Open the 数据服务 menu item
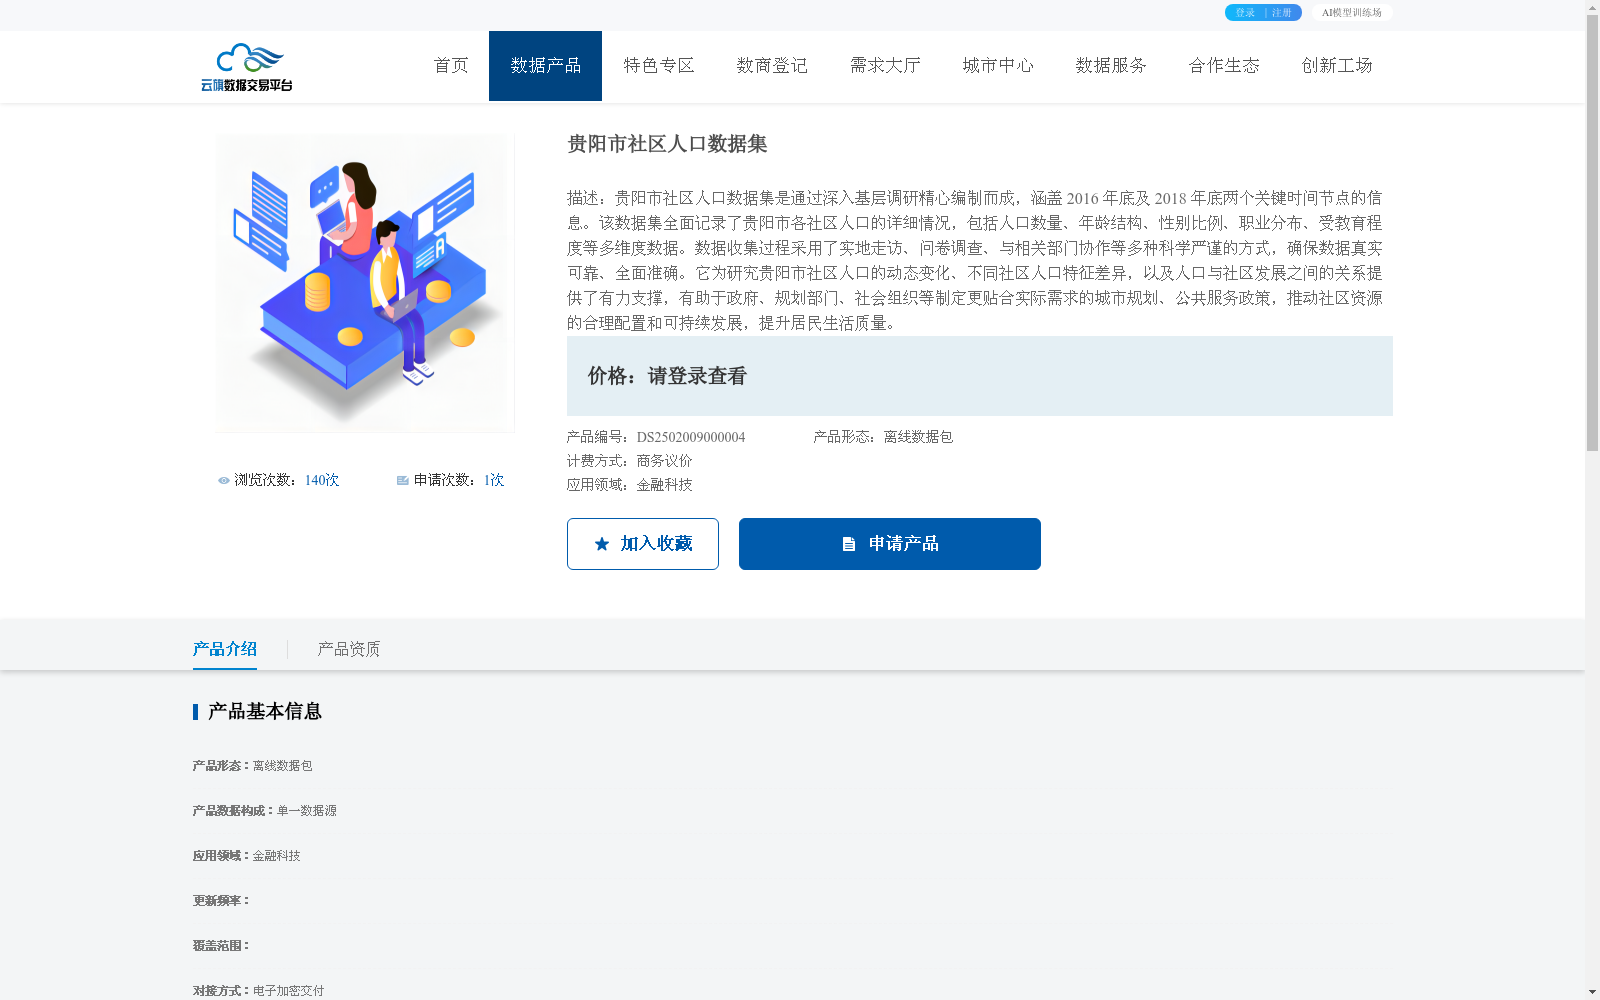This screenshot has width=1600, height=1000. click(x=1111, y=66)
